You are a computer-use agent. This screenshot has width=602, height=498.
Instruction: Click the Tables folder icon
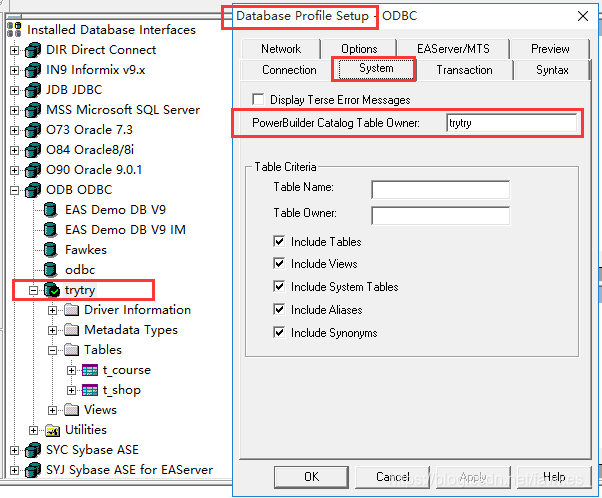point(71,350)
